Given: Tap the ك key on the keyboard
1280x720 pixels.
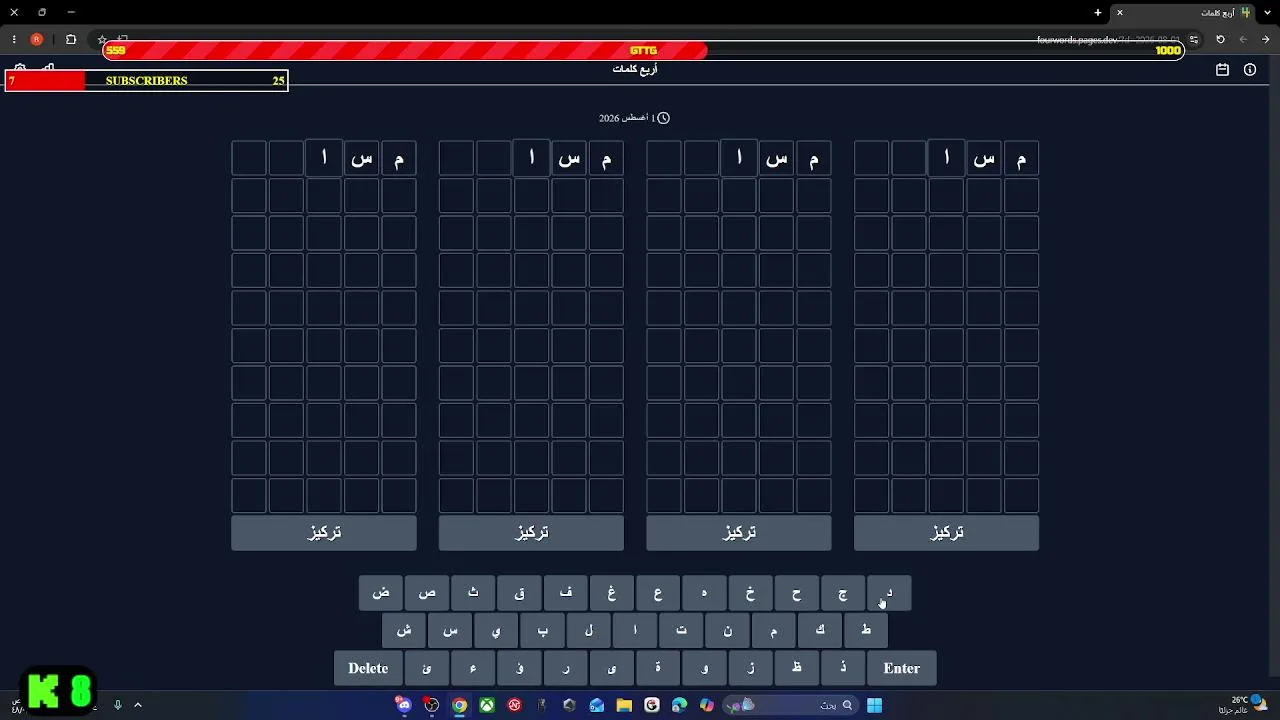Looking at the screenshot, I should tap(819, 630).
